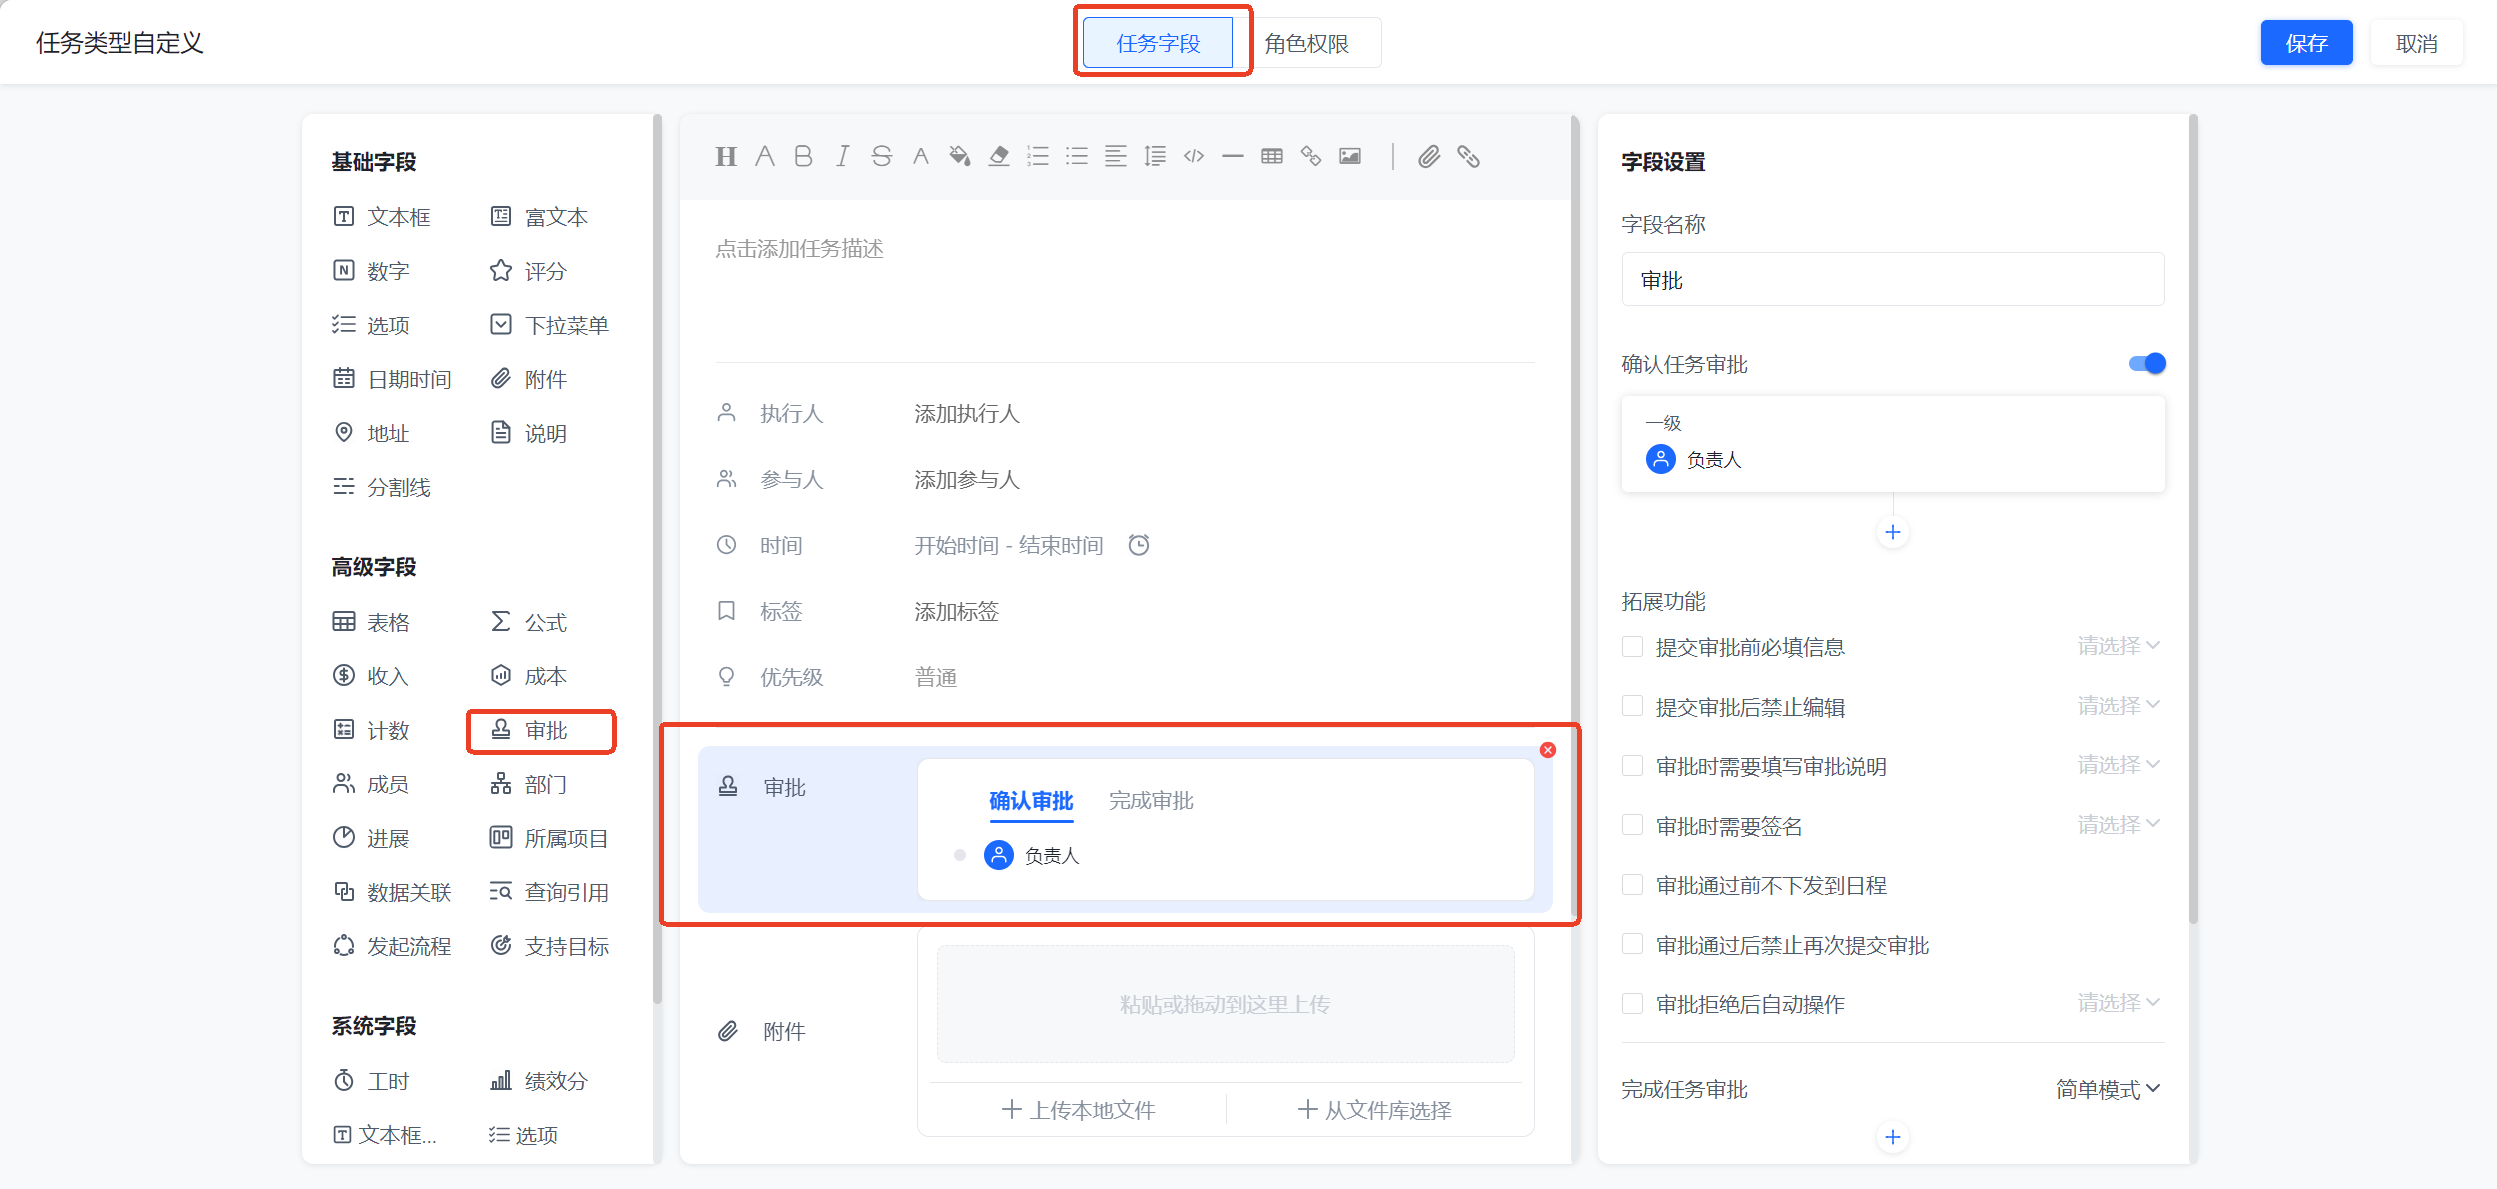Viewport: 2497px width, 1189px height.
Task: Click the alarm reminder clock icon
Action: [1139, 545]
